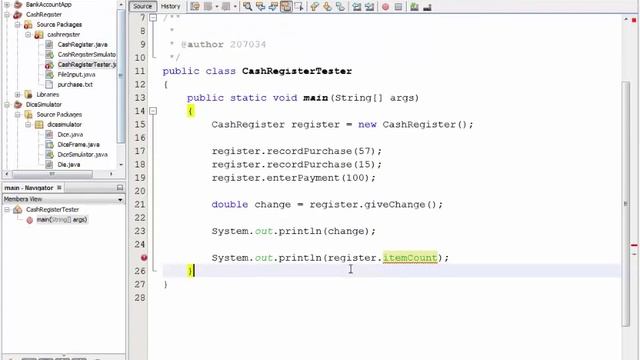Open the Forward history dropdown arrow

coord(235,7)
